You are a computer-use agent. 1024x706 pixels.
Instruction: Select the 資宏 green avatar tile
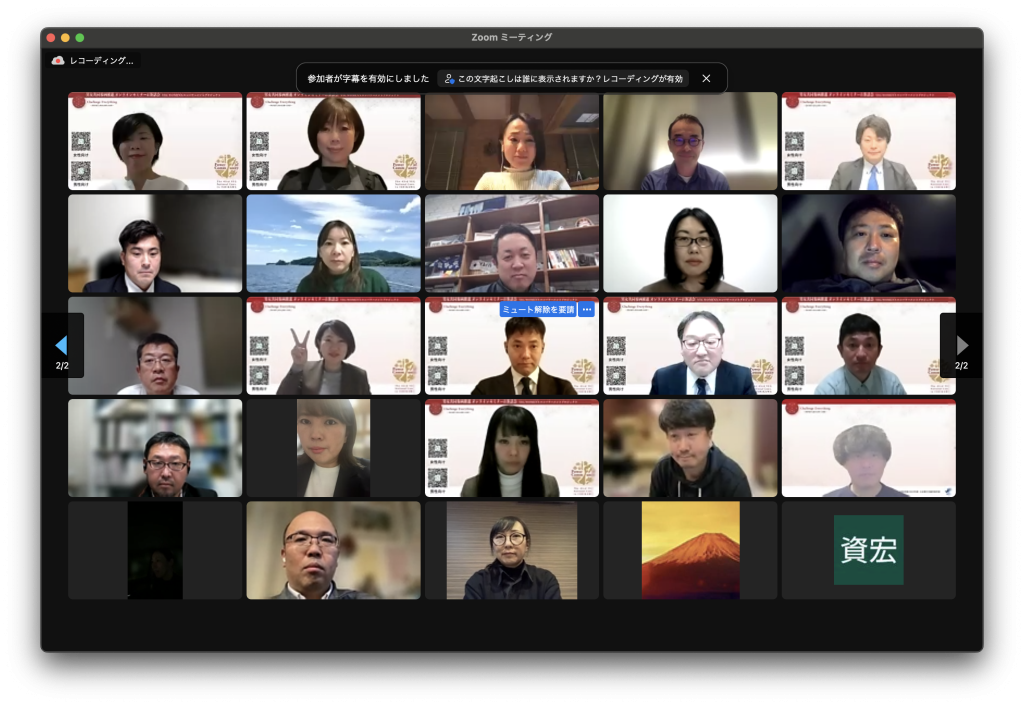(868, 550)
